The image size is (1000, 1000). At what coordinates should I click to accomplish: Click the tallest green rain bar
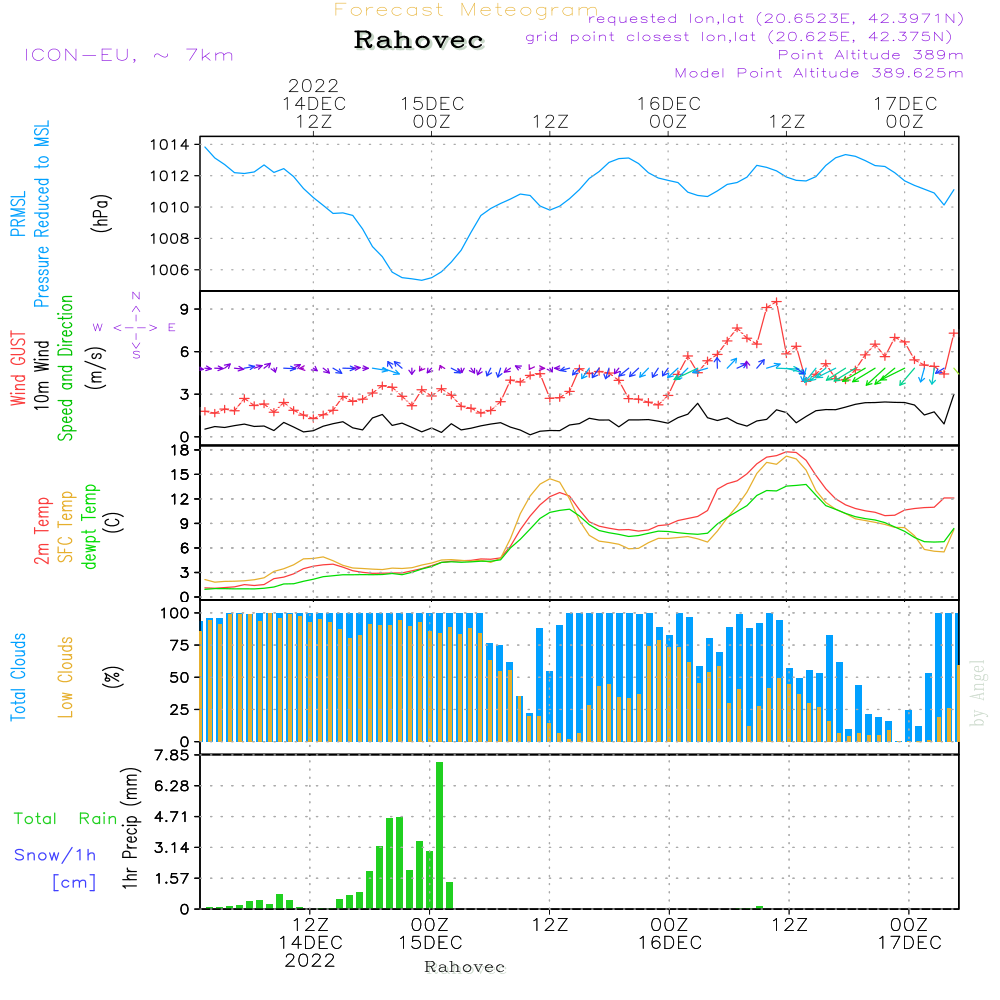click(x=439, y=835)
